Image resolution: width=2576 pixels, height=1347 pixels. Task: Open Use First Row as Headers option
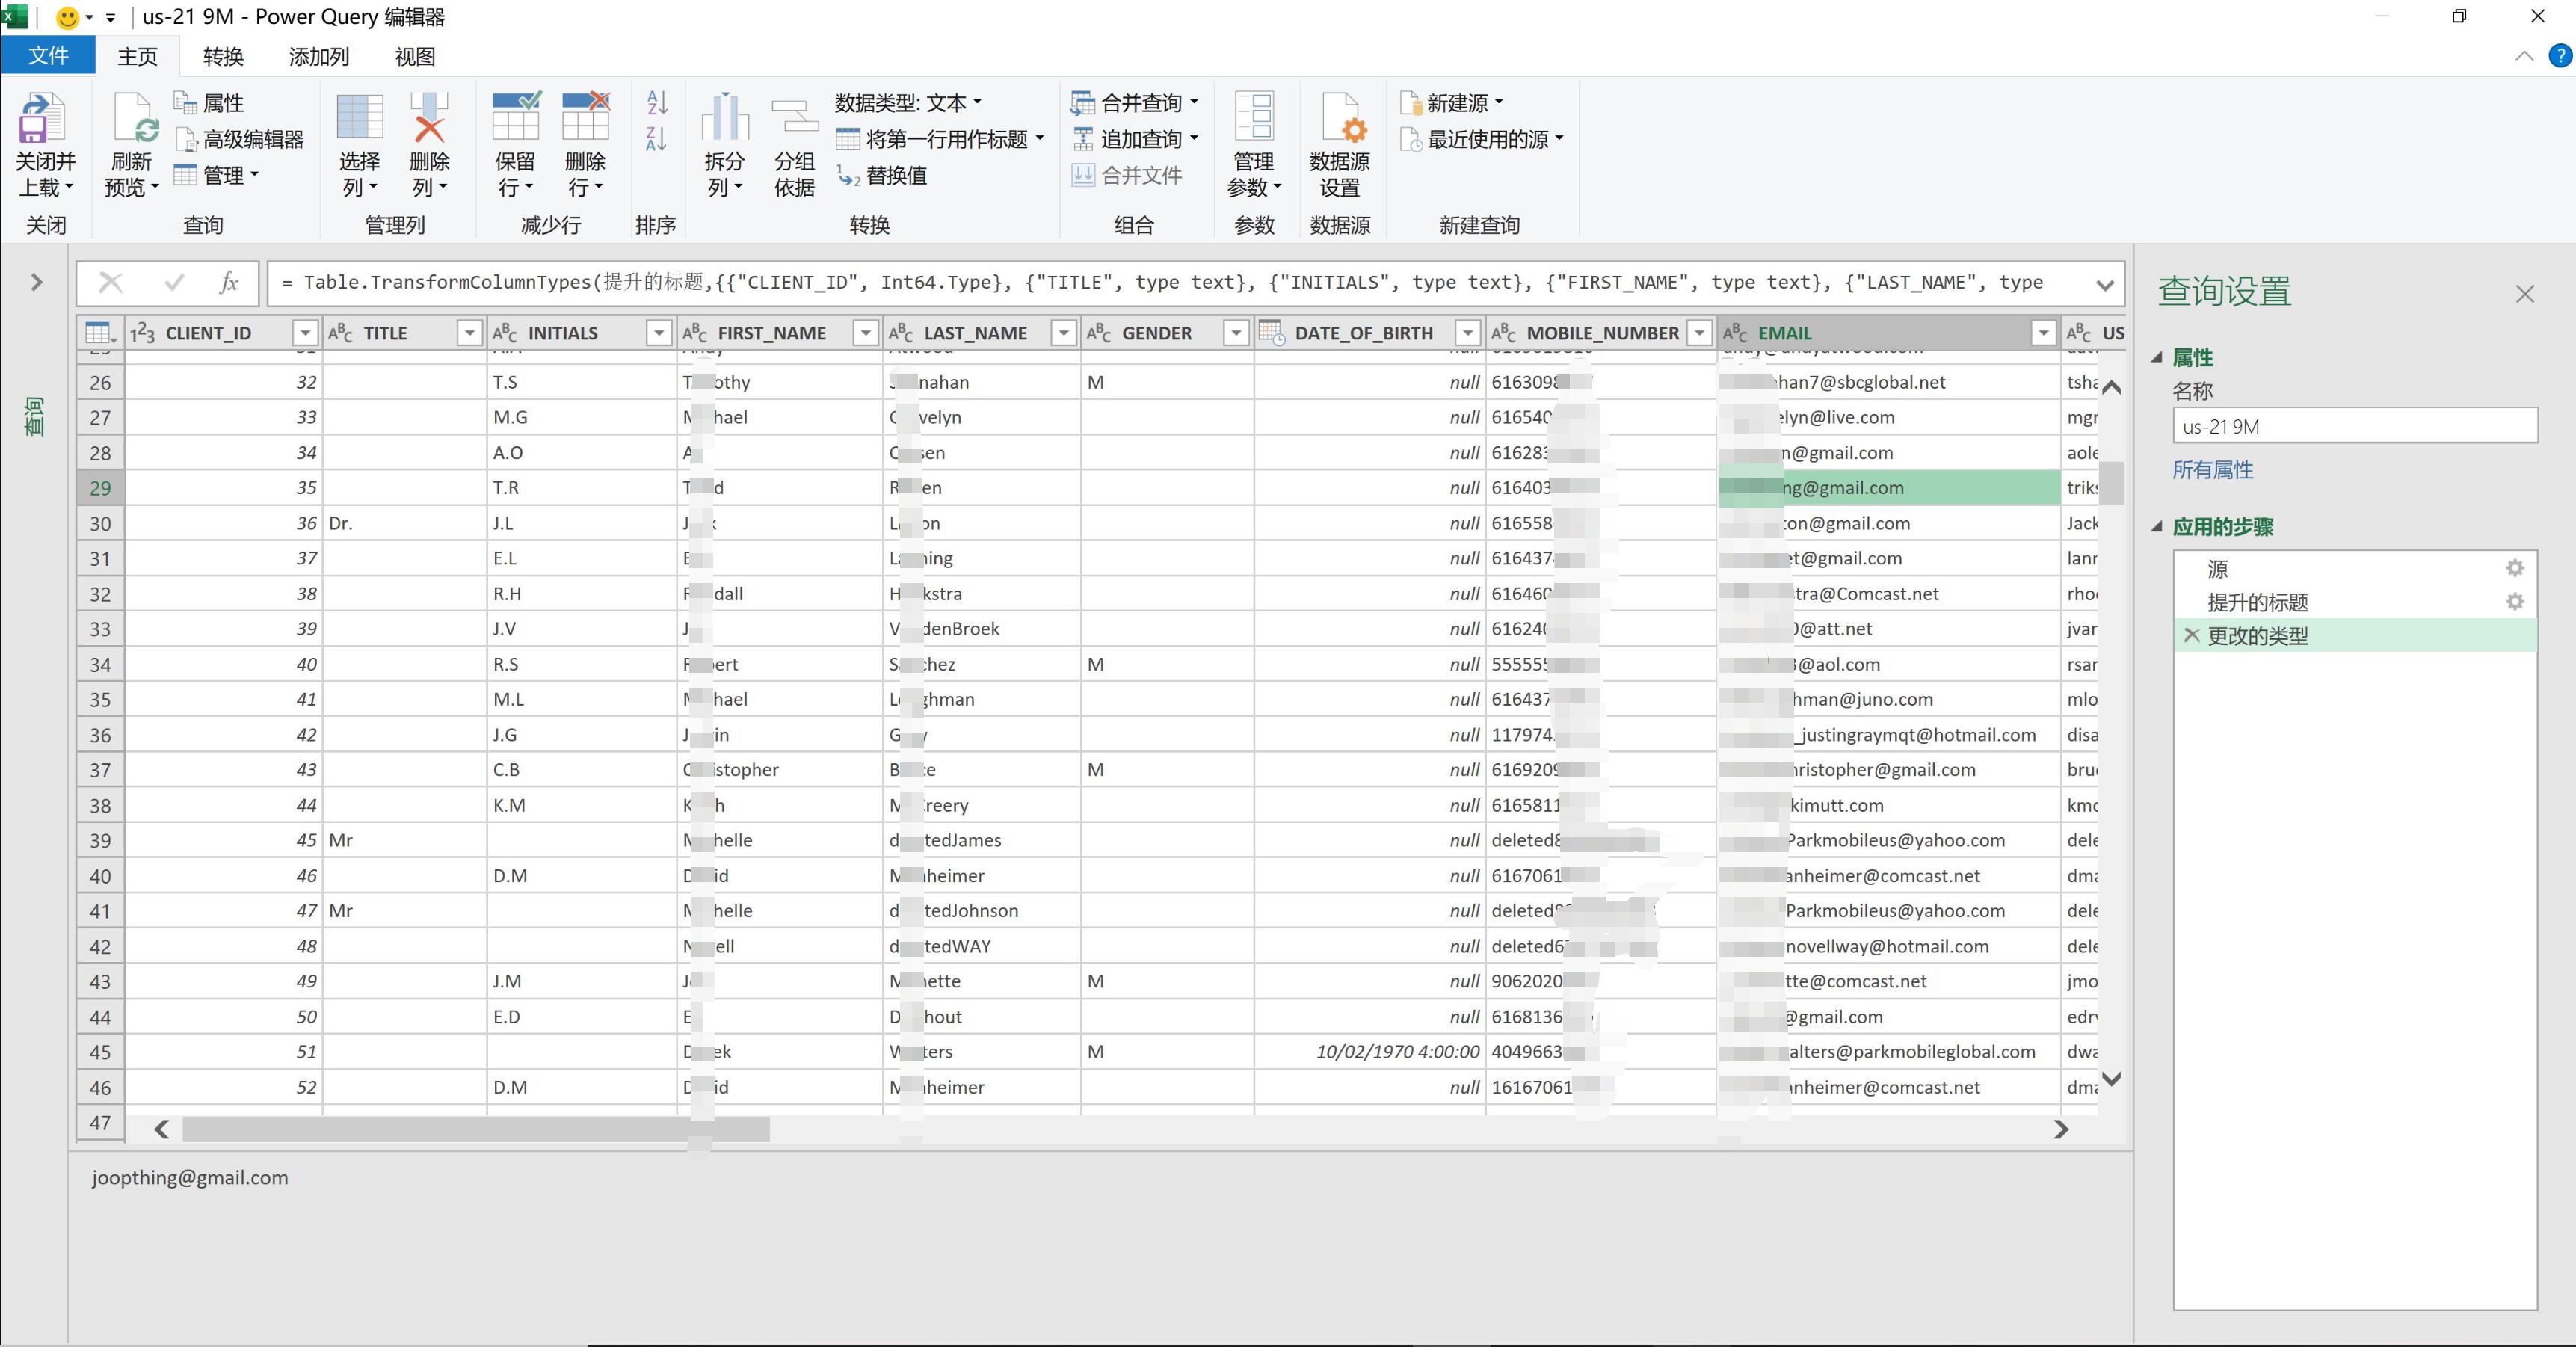point(940,139)
